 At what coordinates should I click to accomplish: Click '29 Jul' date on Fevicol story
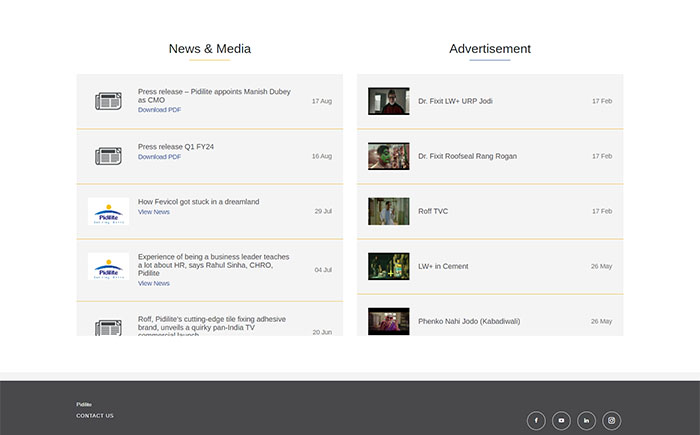coord(323,211)
